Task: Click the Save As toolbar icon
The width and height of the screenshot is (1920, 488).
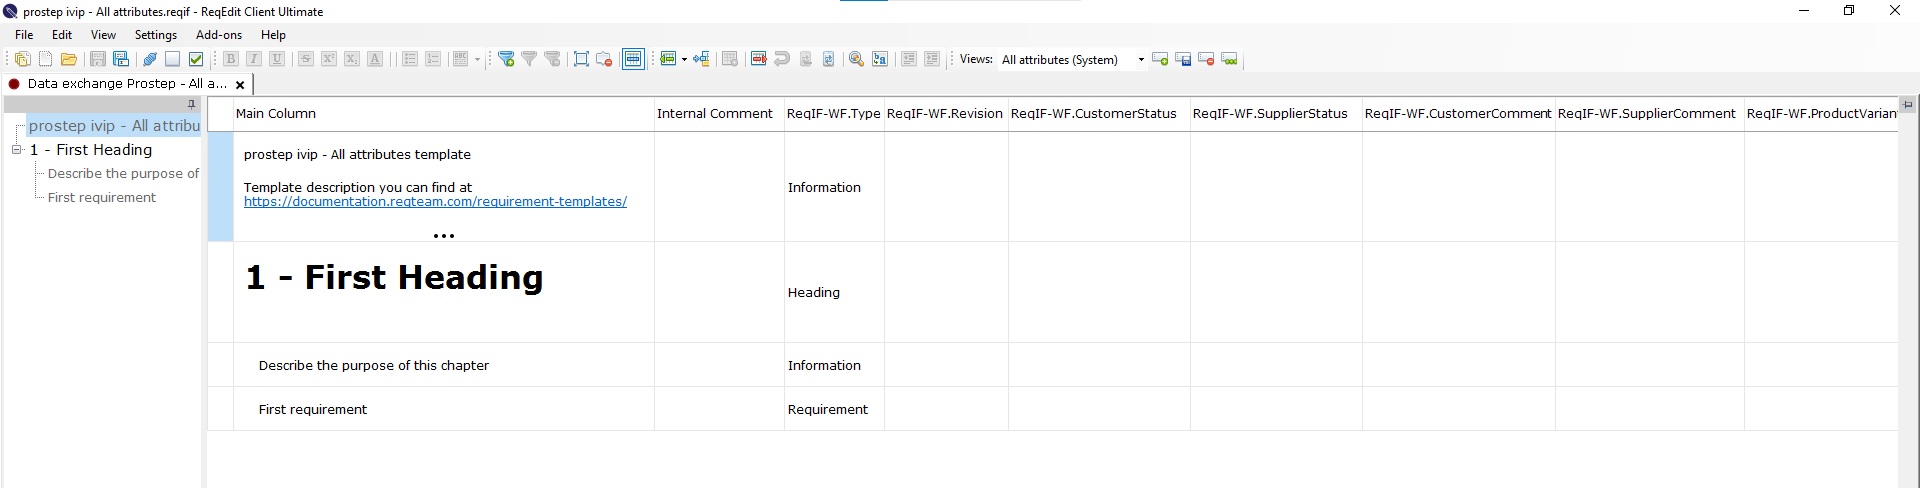Action: point(121,59)
